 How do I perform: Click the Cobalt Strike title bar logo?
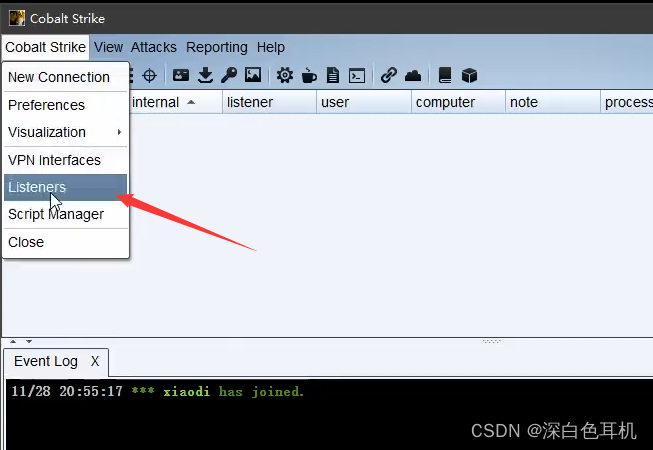tap(17, 18)
